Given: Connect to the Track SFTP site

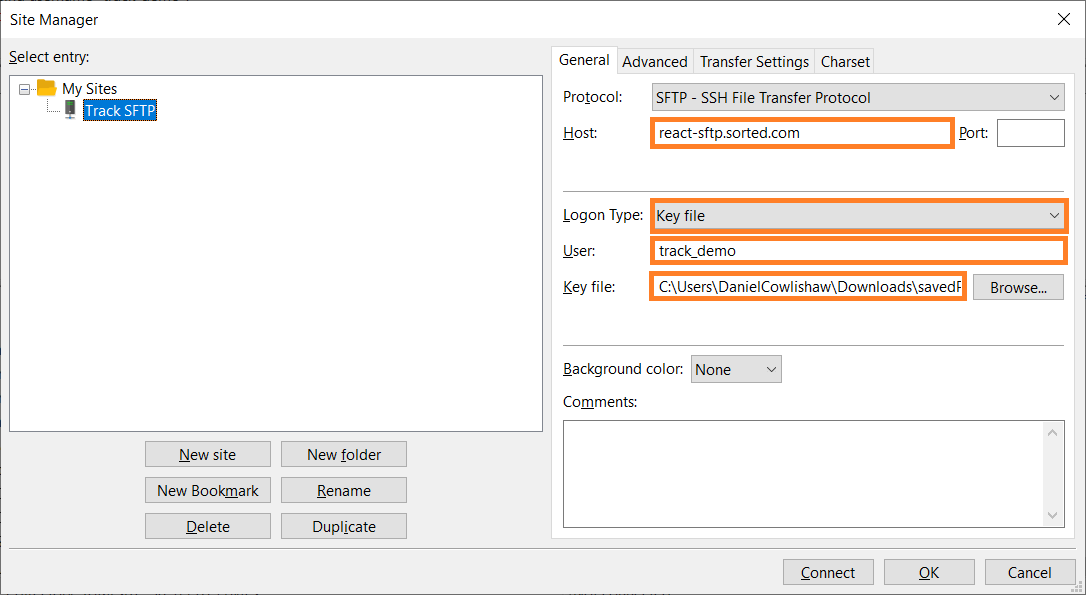Looking at the screenshot, I should click(828, 572).
